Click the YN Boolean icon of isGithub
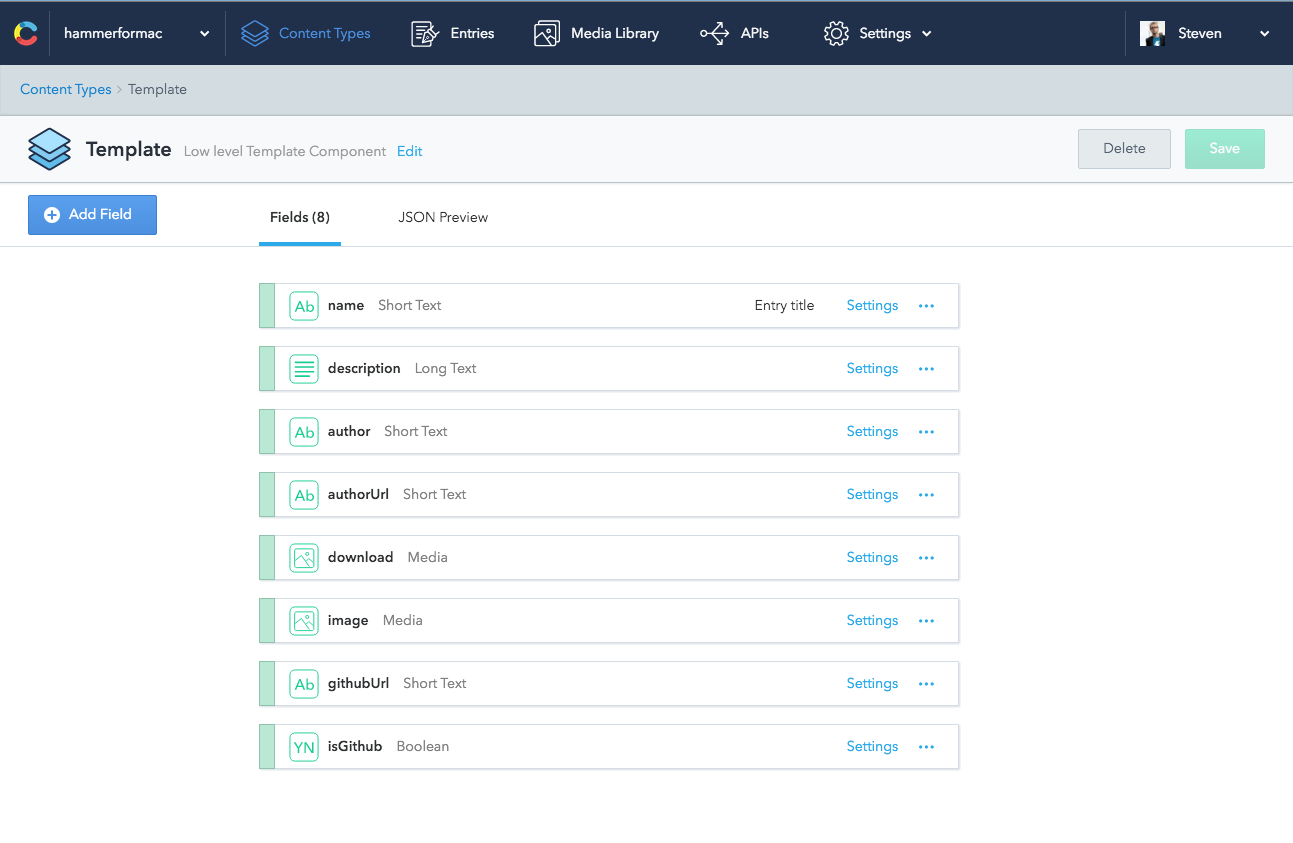This screenshot has height=843, width=1293. [x=304, y=747]
